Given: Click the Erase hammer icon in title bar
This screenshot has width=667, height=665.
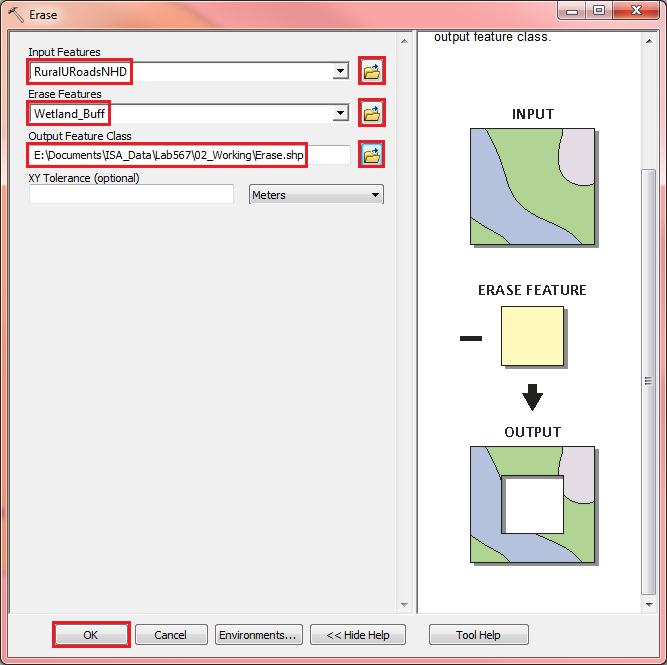Looking at the screenshot, I should pyautogui.click(x=16, y=15).
